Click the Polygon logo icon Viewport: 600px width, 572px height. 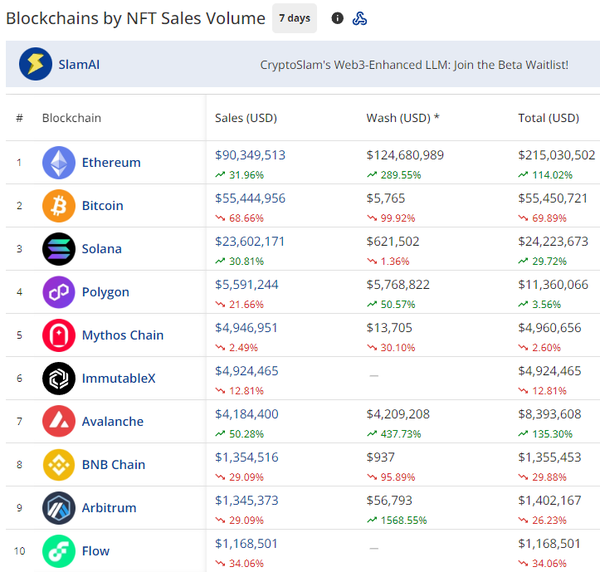coord(59,292)
